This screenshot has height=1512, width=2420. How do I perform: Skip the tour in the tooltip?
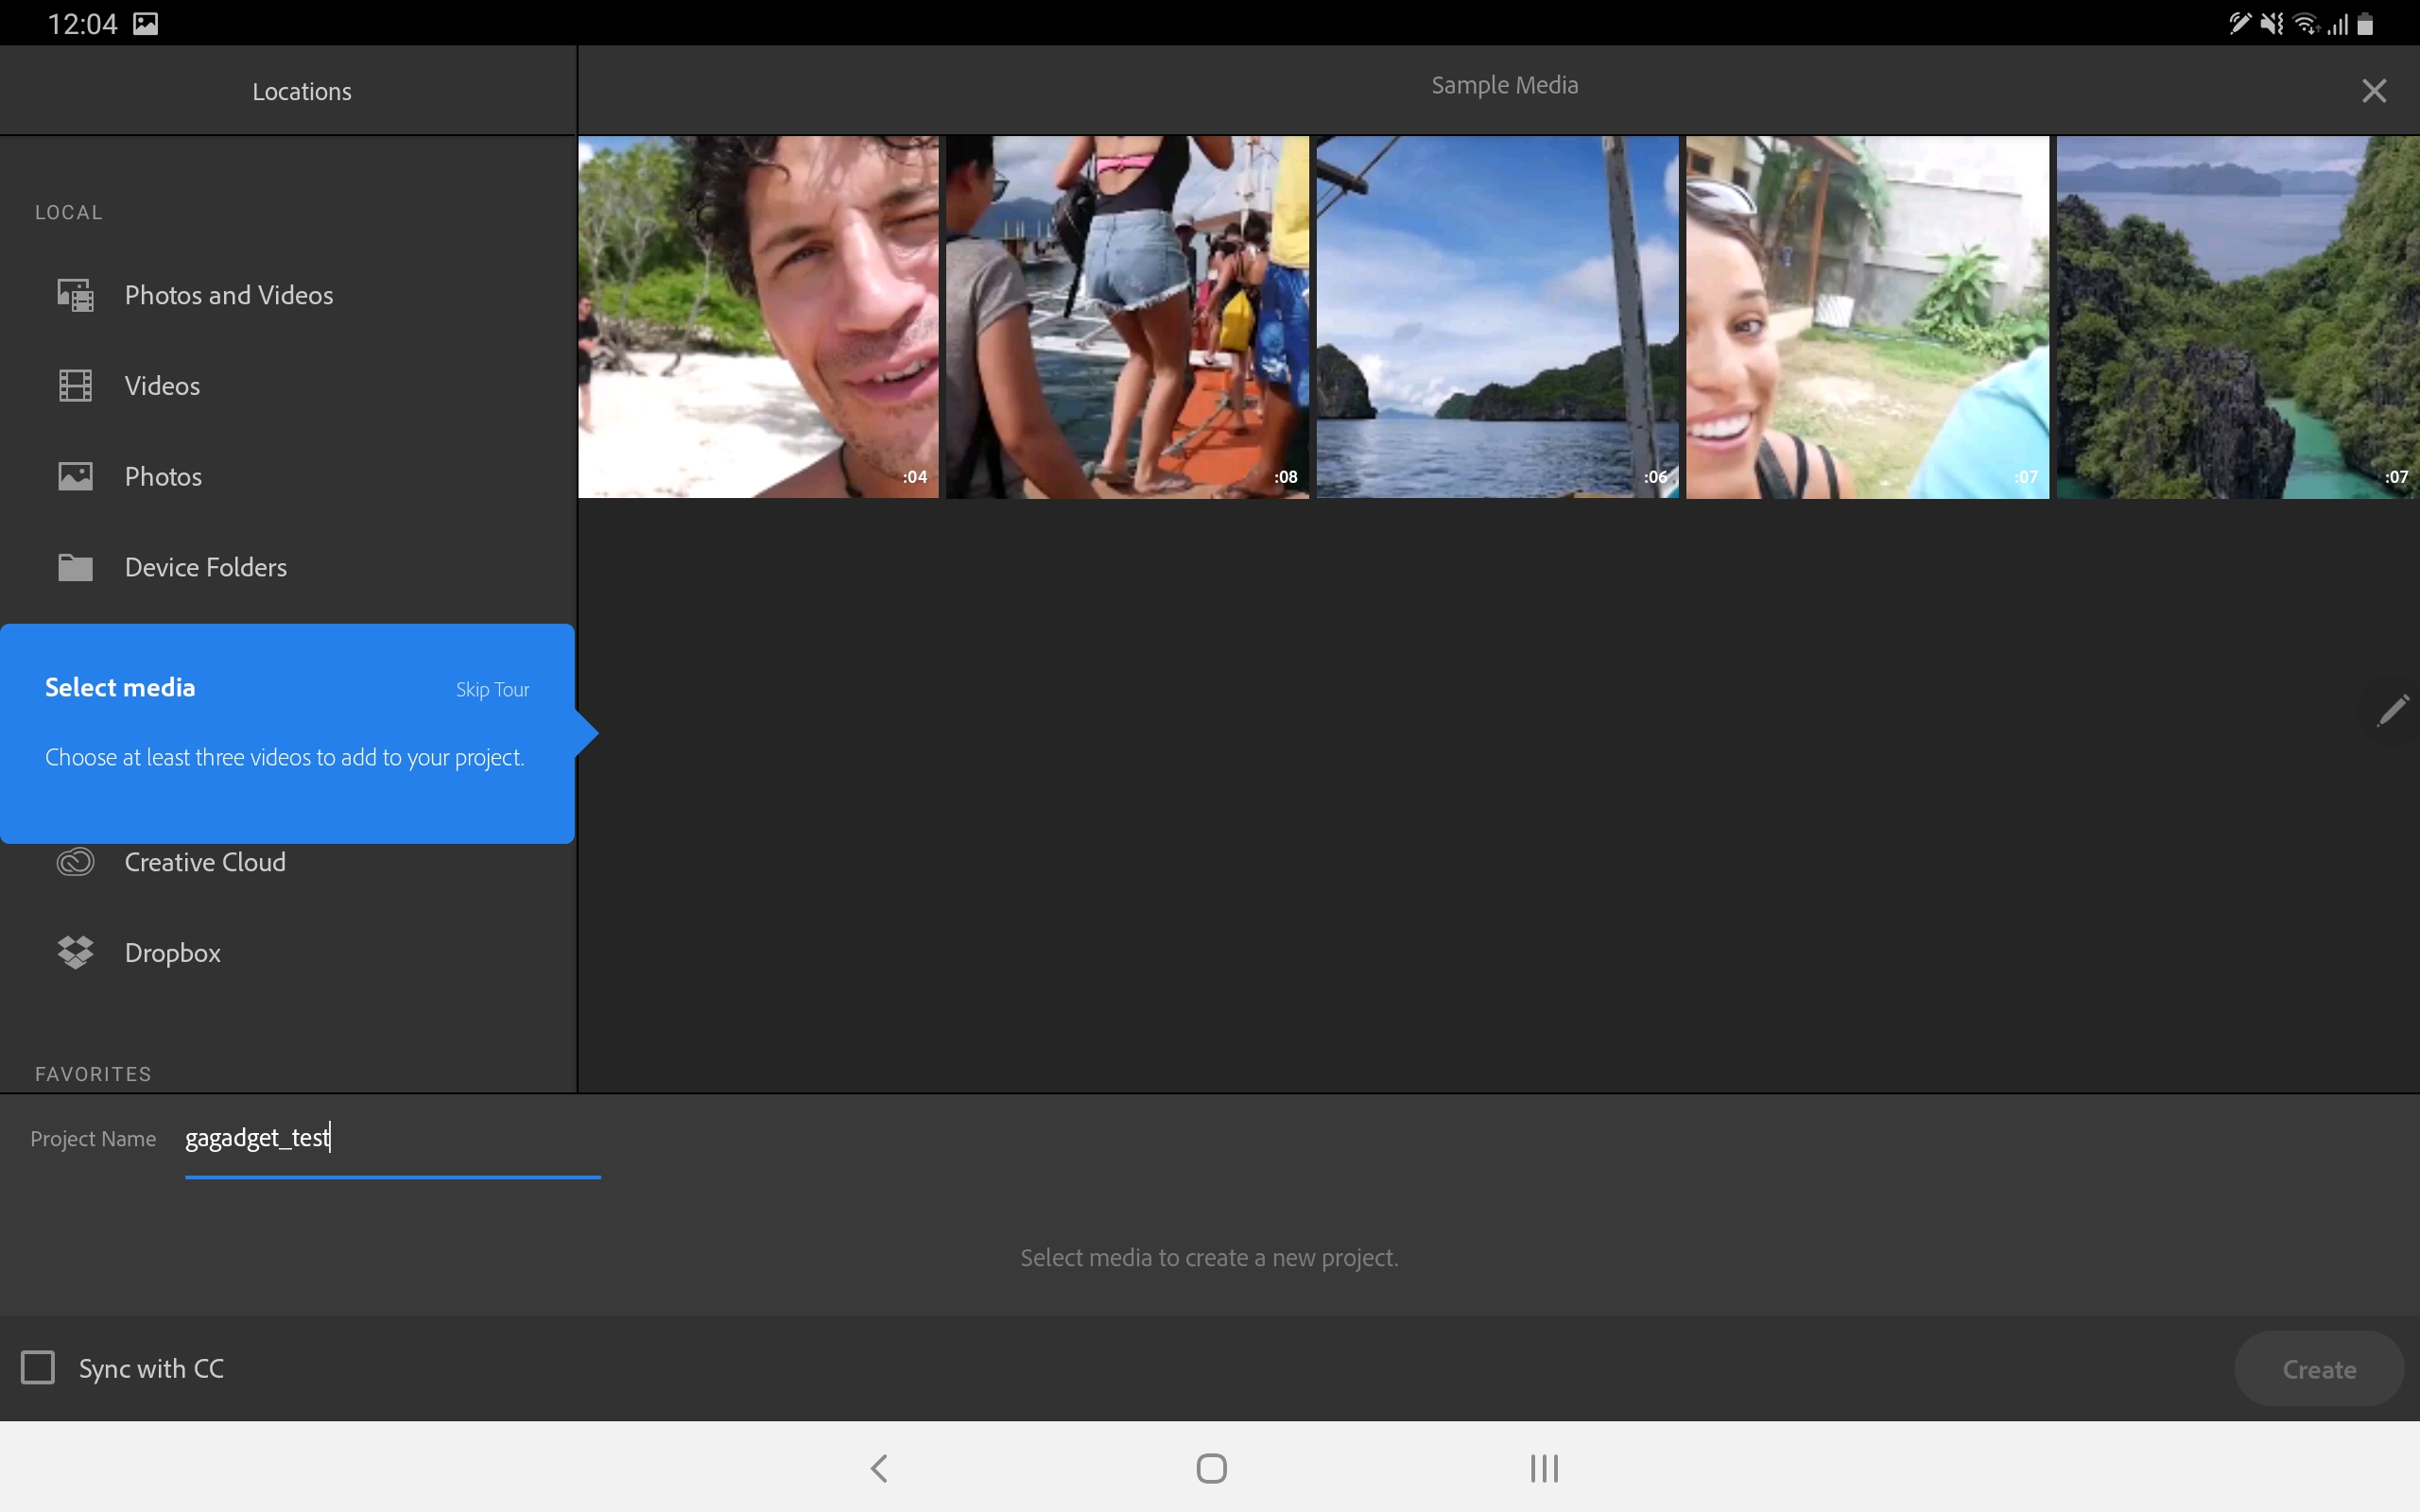coord(492,690)
